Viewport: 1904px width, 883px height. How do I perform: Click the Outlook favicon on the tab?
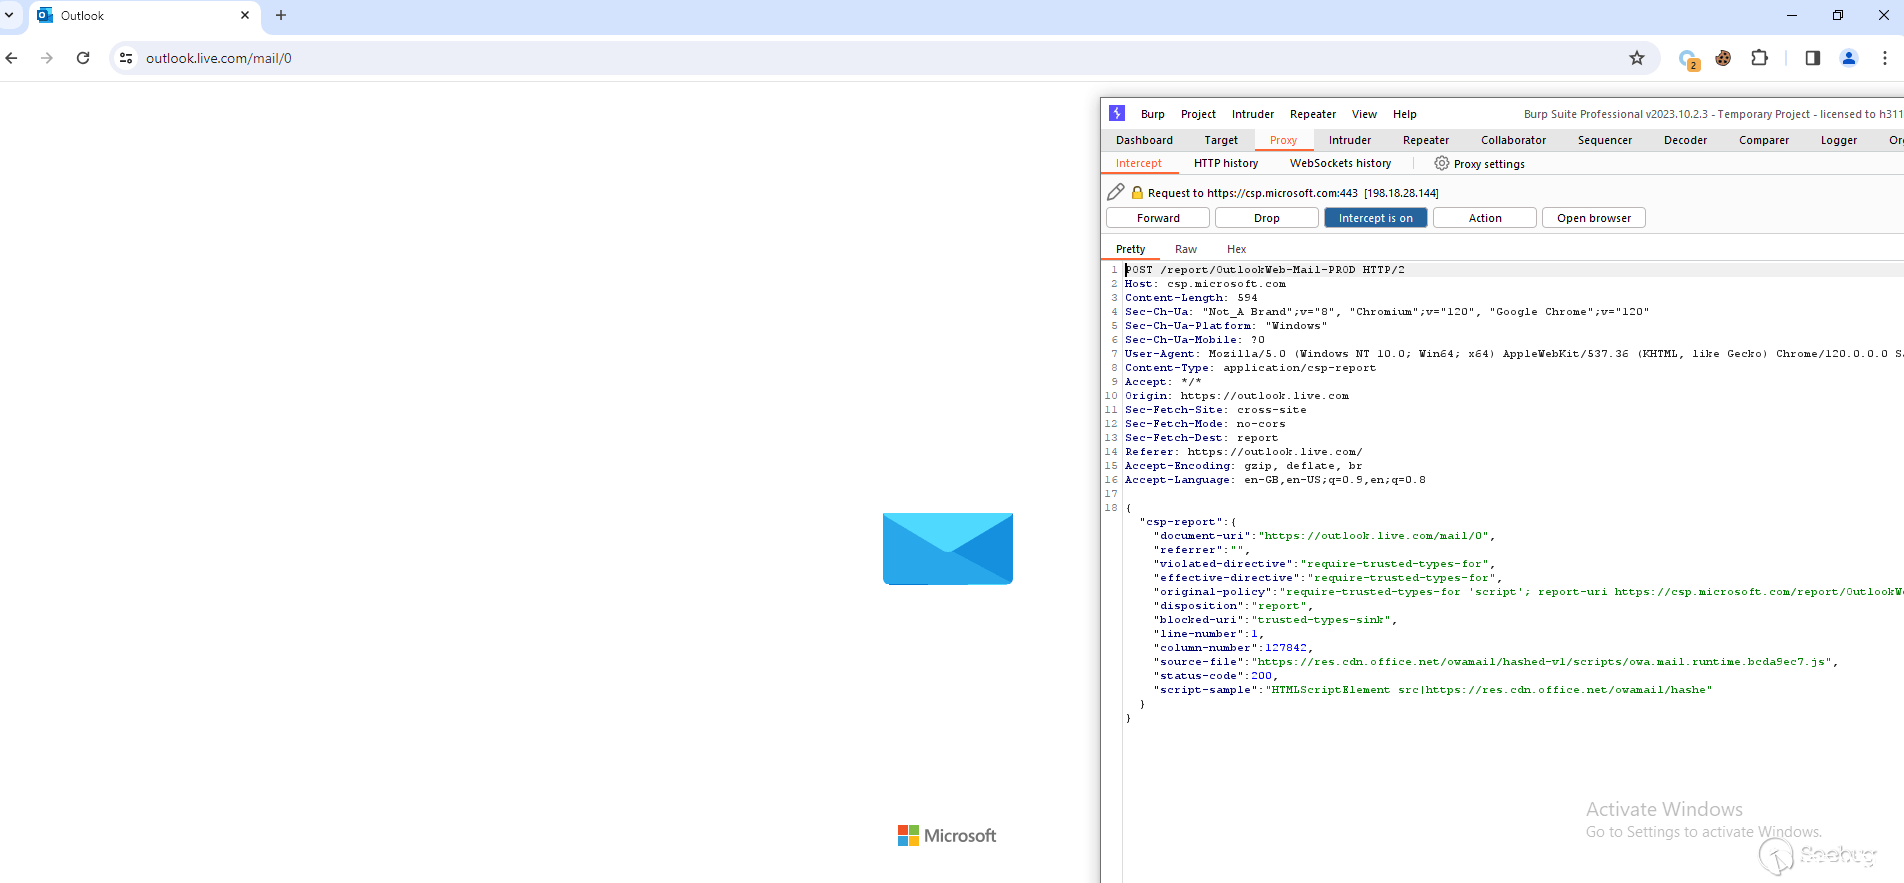pos(45,15)
